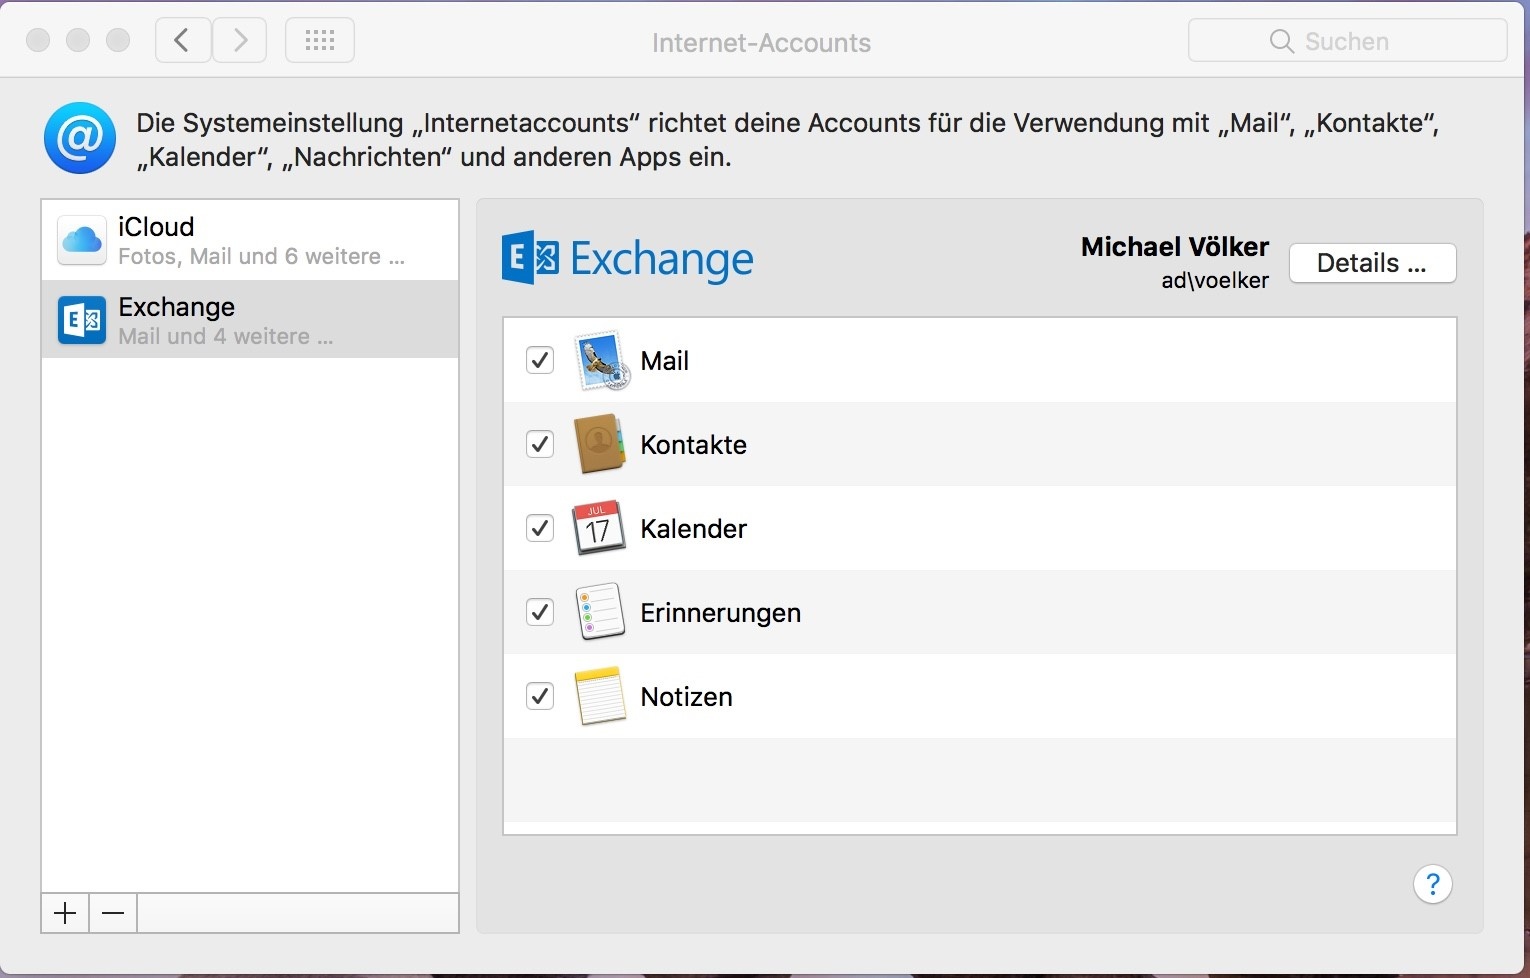The image size is (1530, 978).
Task: Click the Erinnerungen label text
Action: click(721, 613)
